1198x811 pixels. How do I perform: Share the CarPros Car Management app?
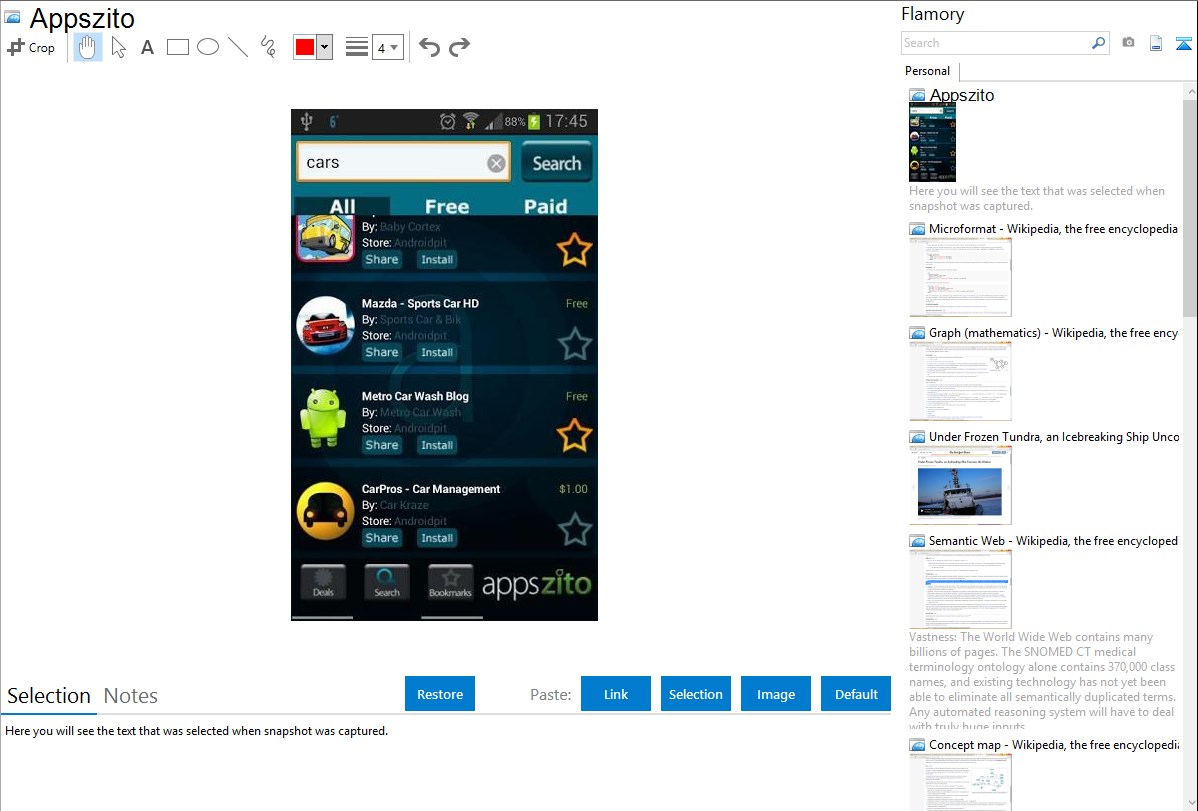coord(382,538)
